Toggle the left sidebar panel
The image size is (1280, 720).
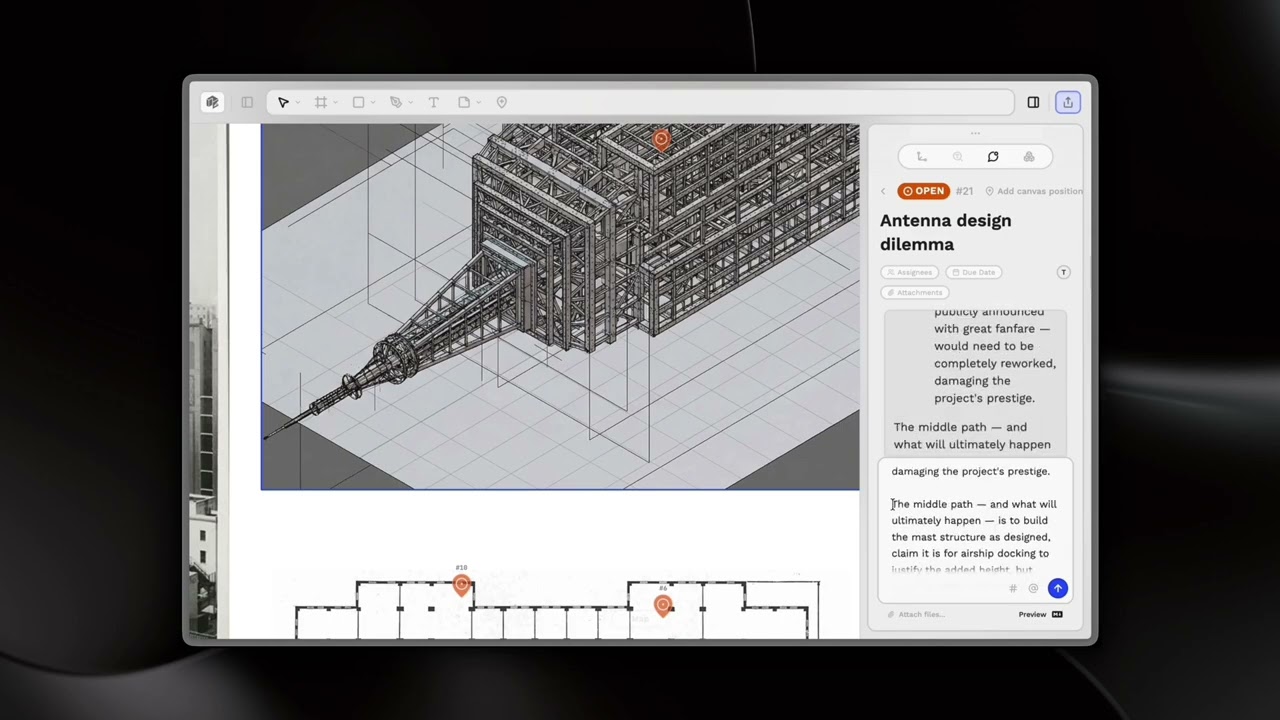pyautogui.click(x=247, y=102)
